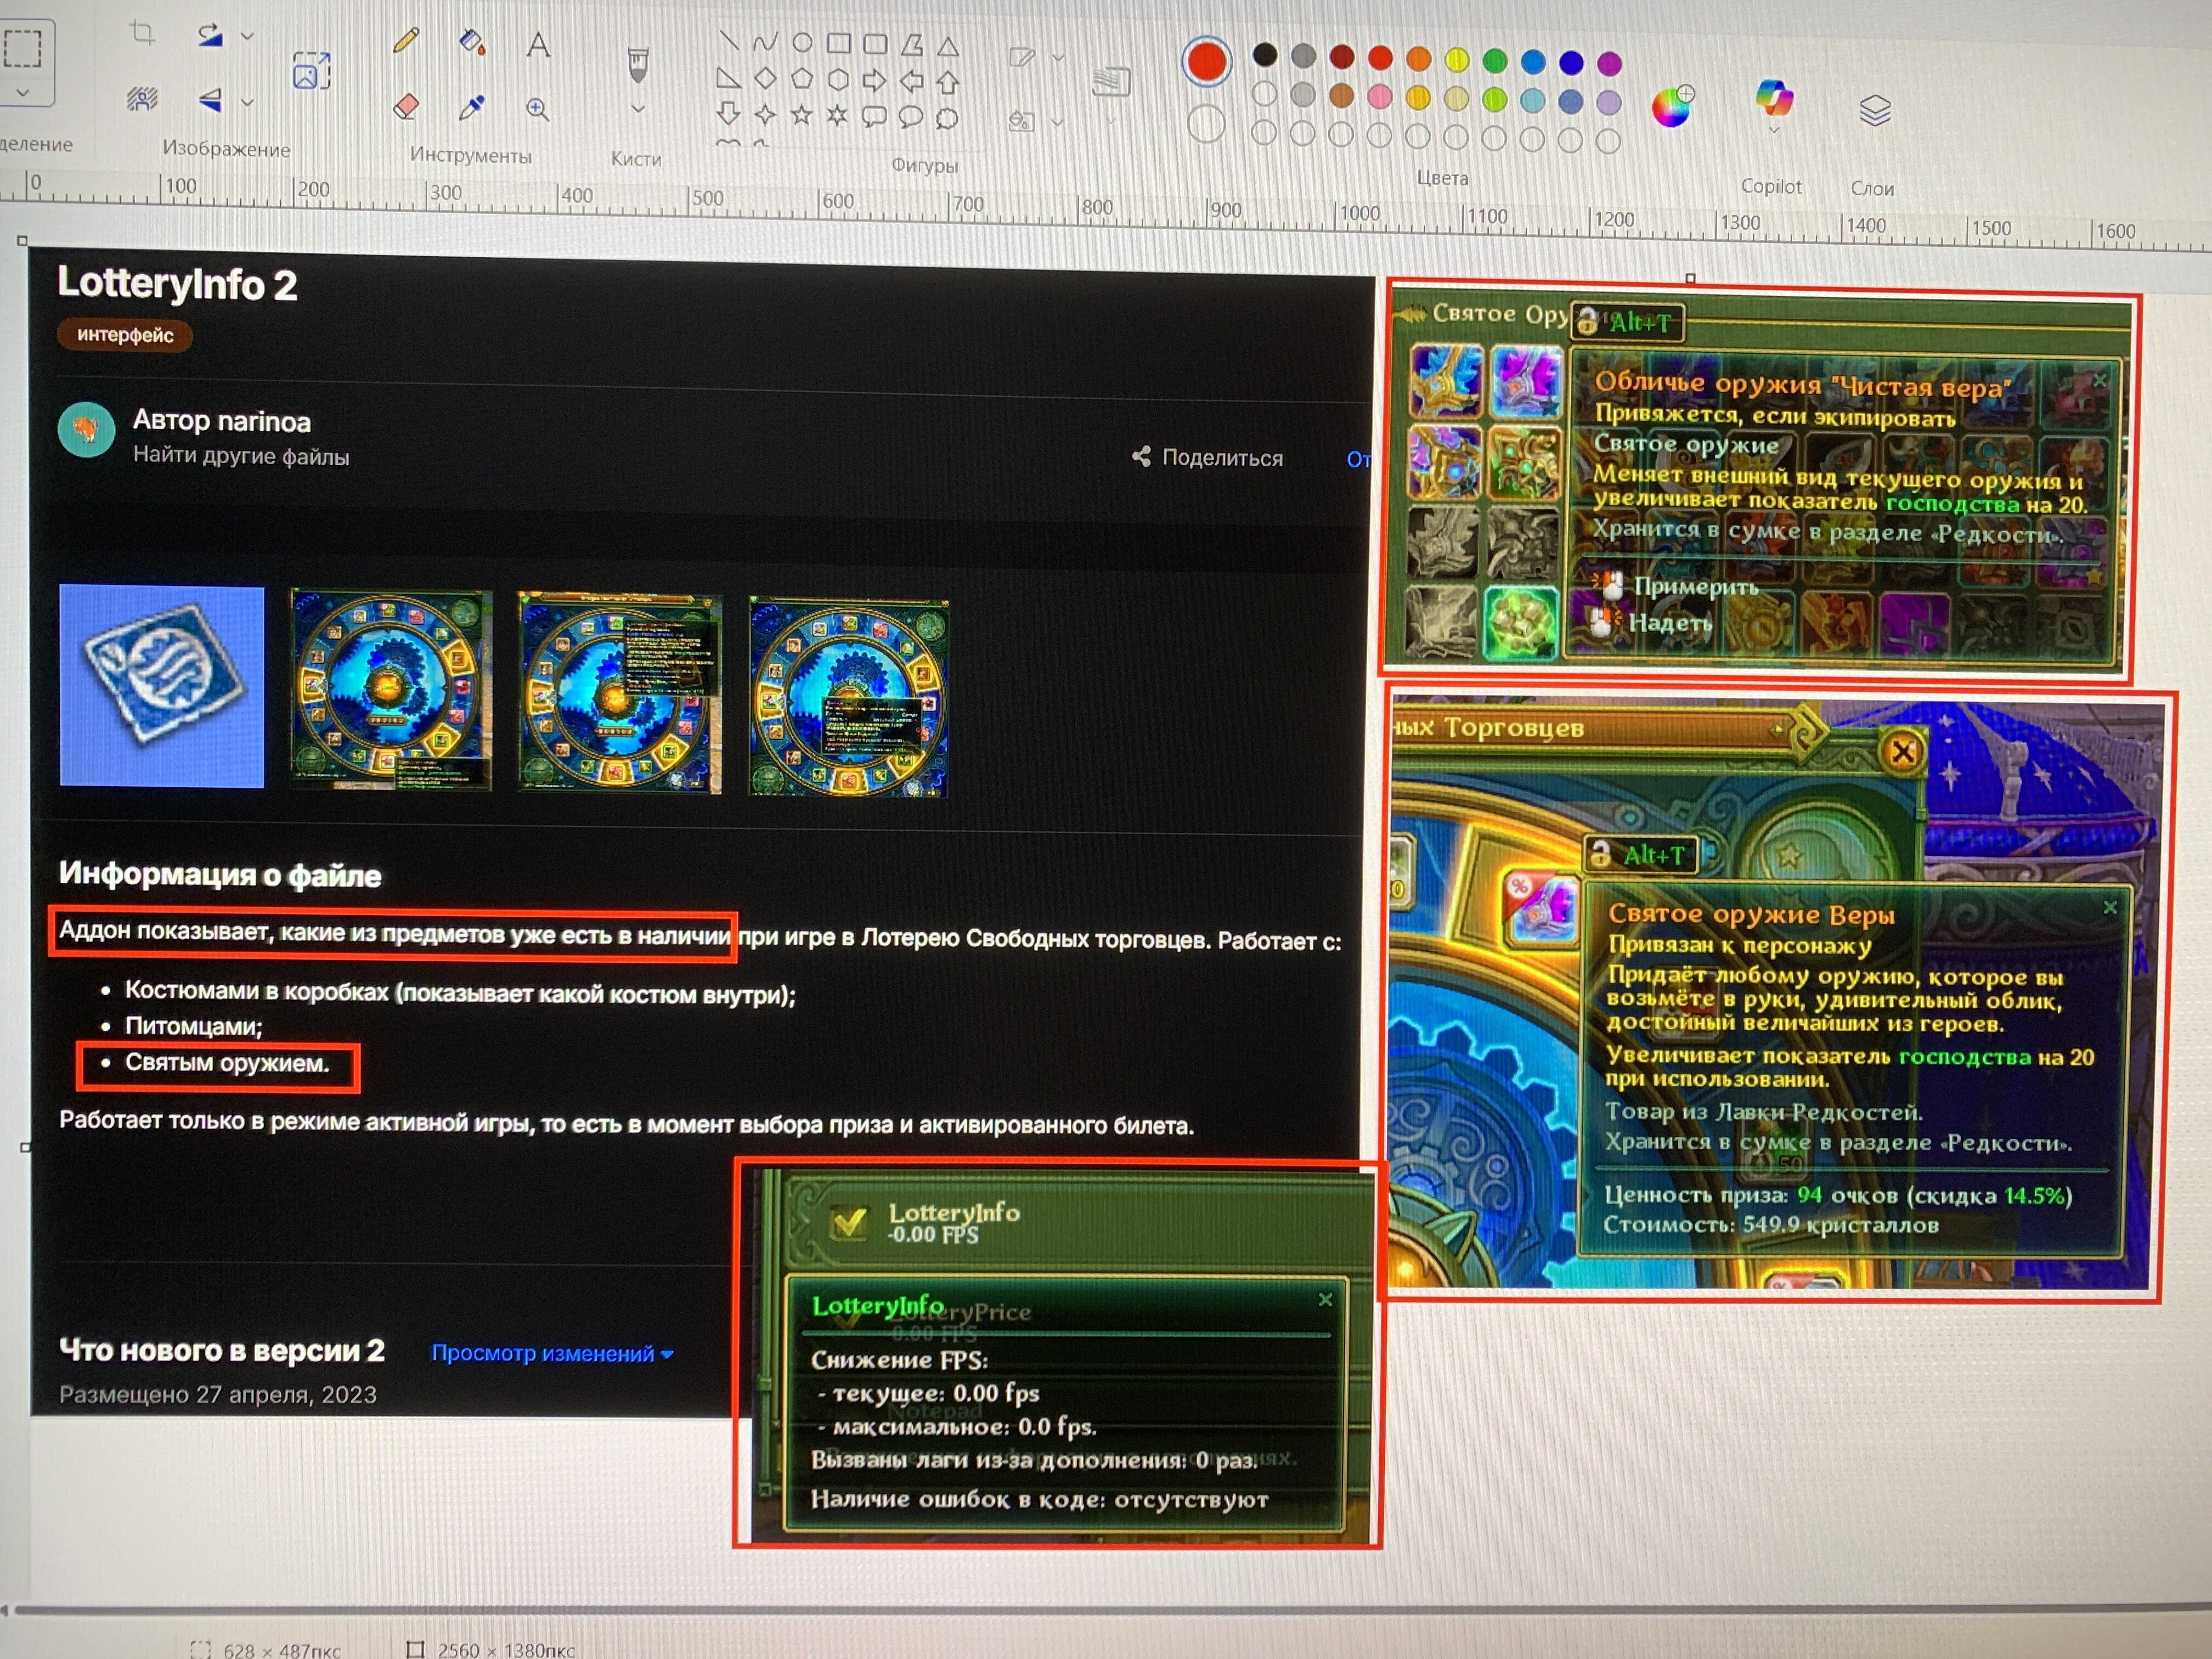Choose the Curve shape

coord(765,42)
